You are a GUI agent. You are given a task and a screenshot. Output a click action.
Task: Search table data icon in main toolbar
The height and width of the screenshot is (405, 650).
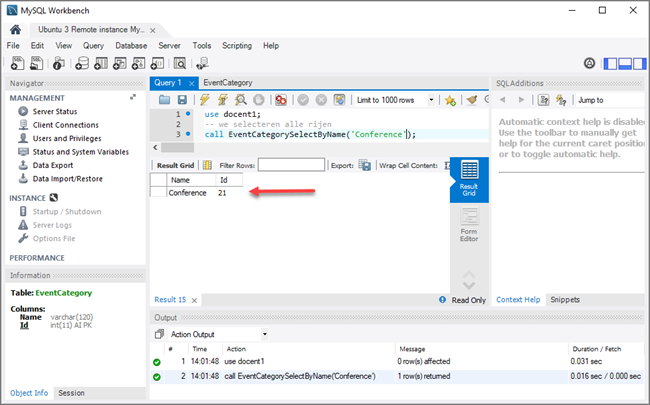pyautogui.click(x=179, y=63)
